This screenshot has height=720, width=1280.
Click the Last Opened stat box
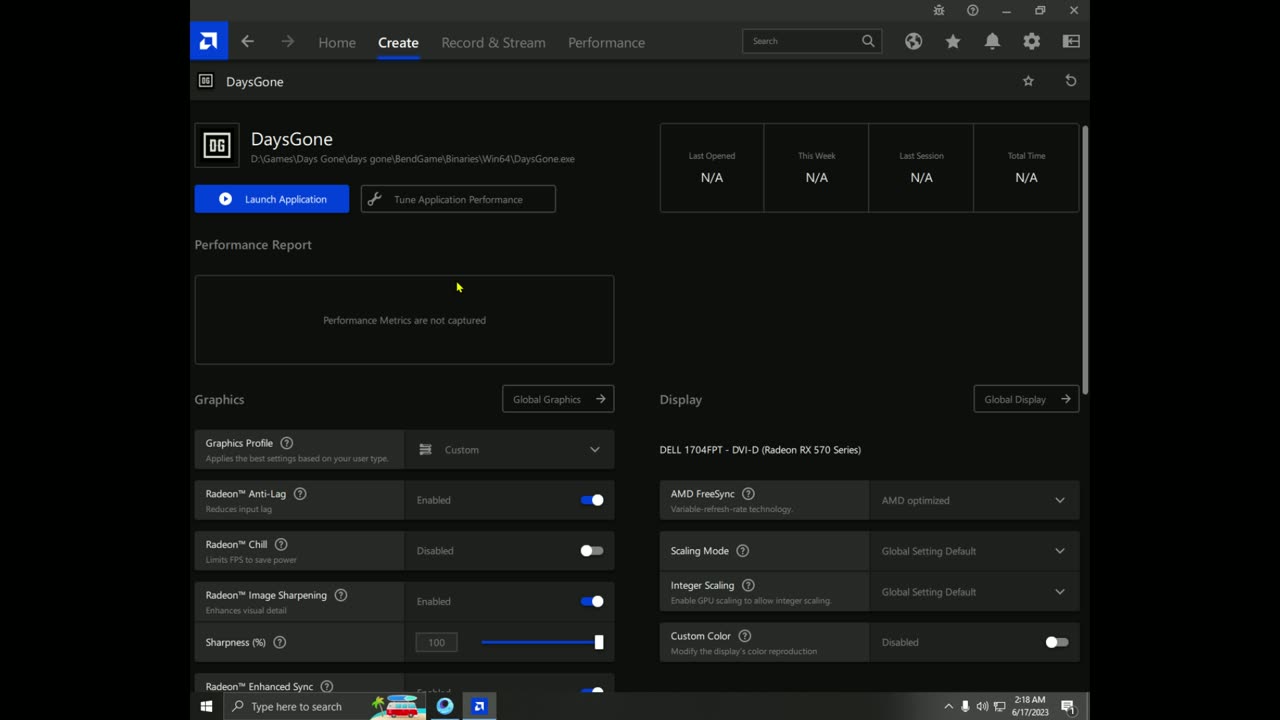point(712,168)
